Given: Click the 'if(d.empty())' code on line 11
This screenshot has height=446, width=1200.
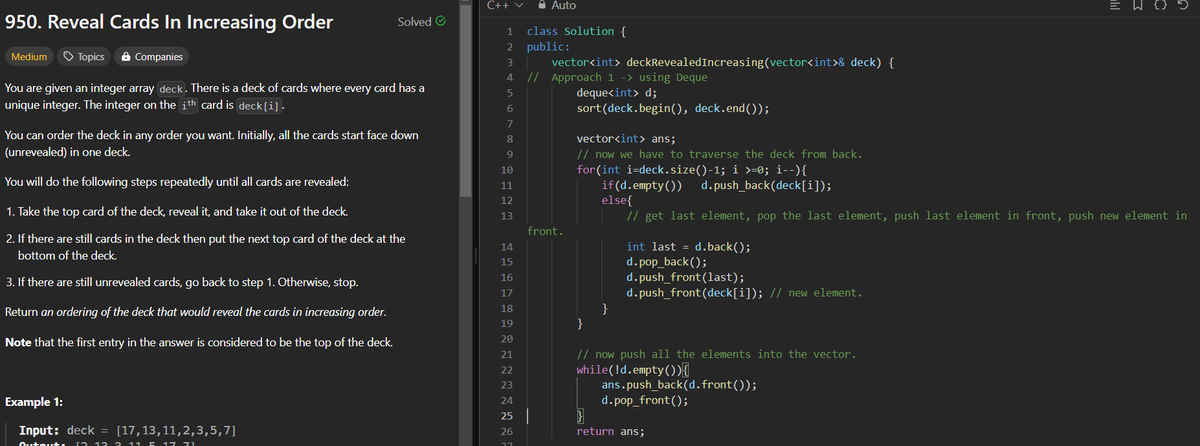Looking at the screenshot, I should point(642,185).
